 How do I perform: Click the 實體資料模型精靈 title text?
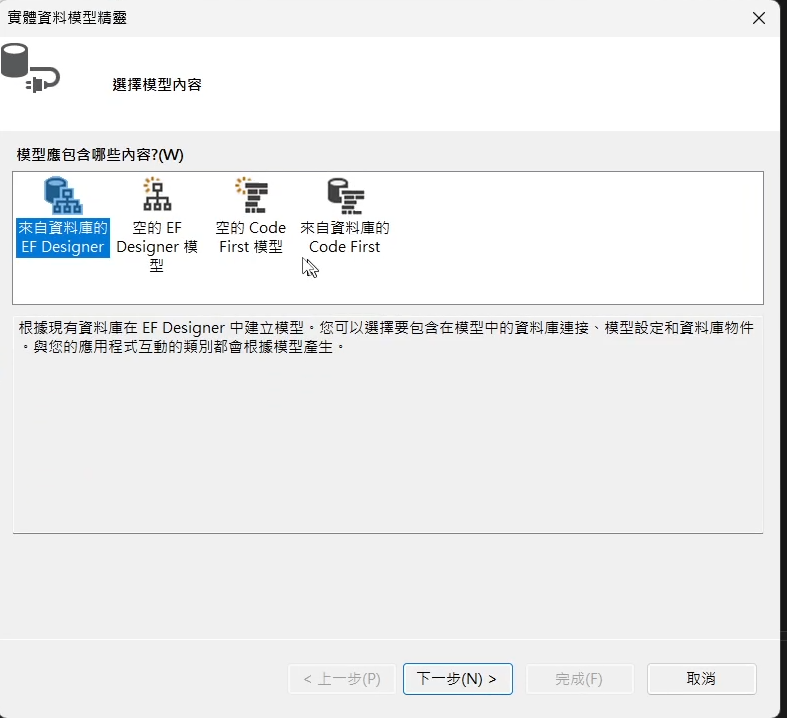pos(67,18)
